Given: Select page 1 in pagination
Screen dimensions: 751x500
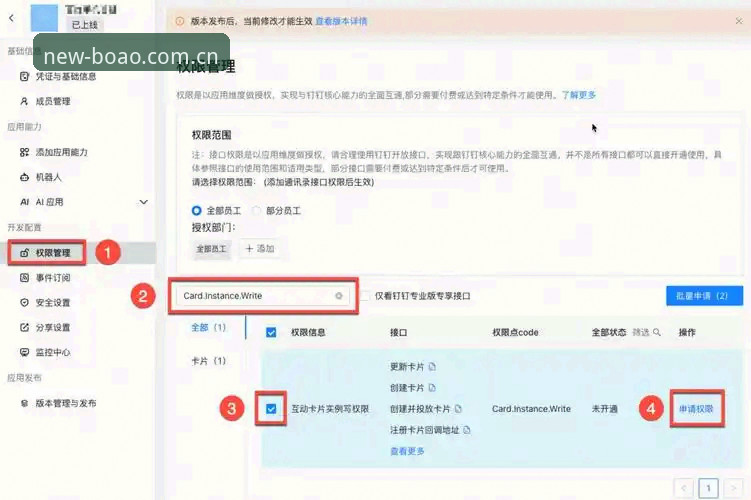Looking at the screenshot, I should [x=708, y=488].
